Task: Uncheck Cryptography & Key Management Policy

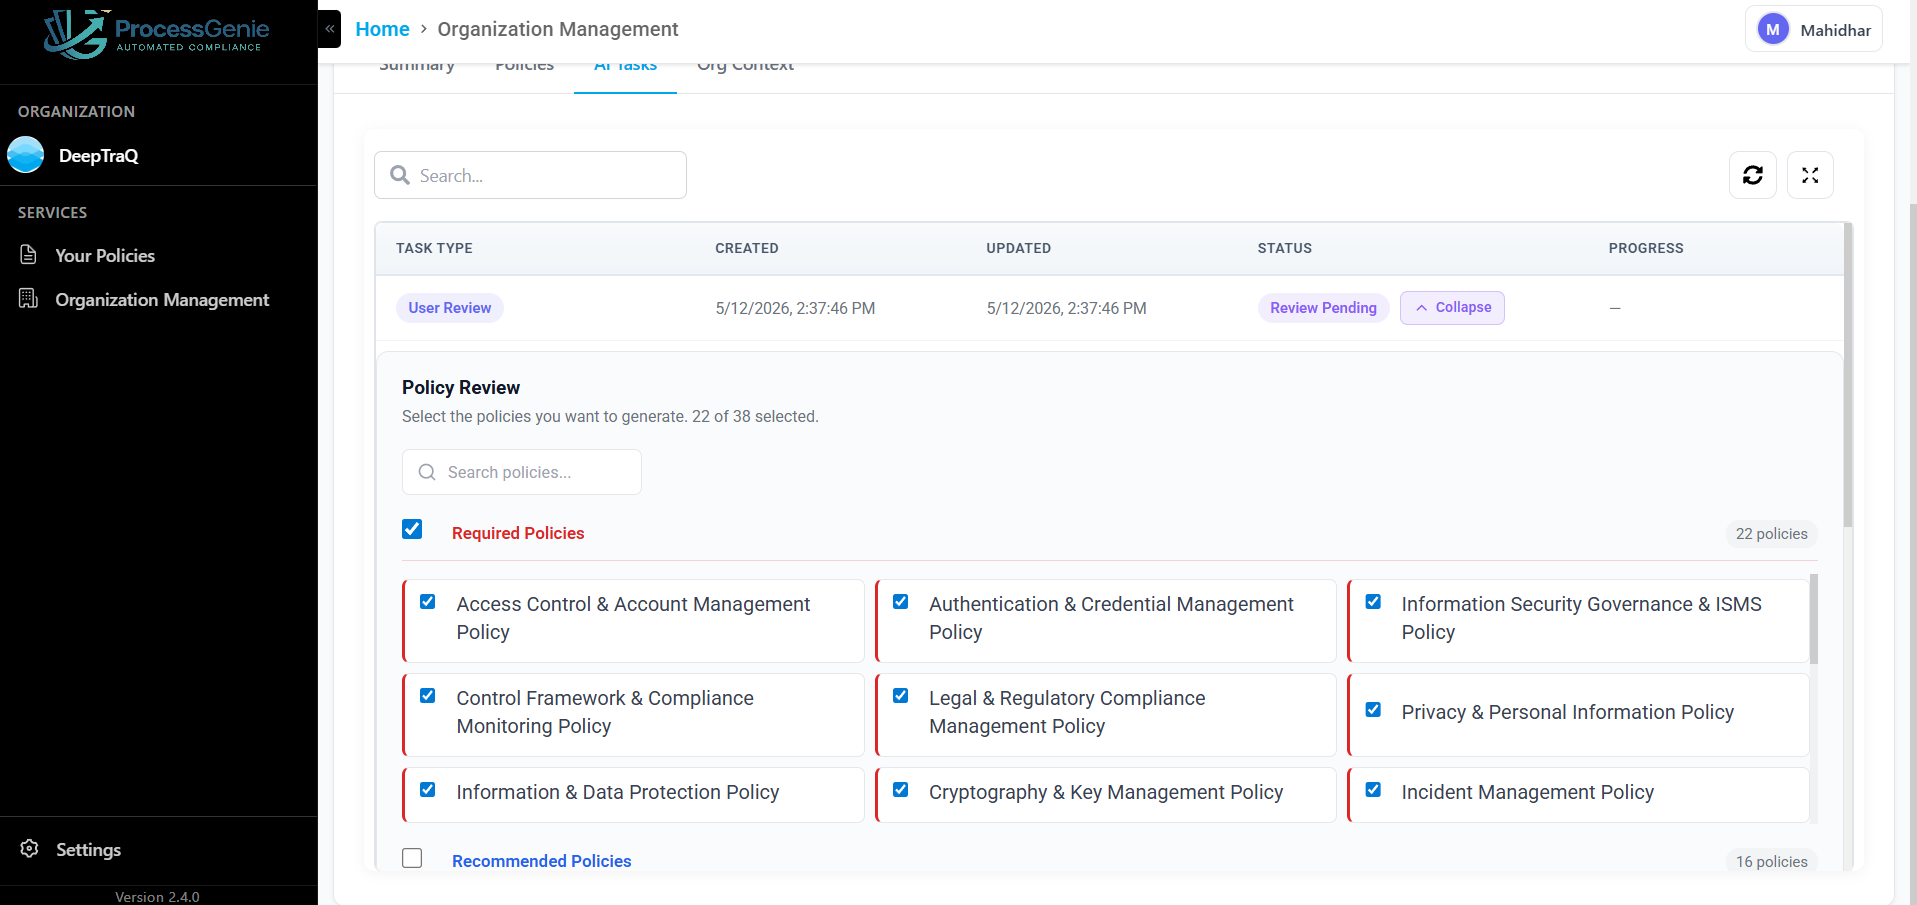Action: 900,790
